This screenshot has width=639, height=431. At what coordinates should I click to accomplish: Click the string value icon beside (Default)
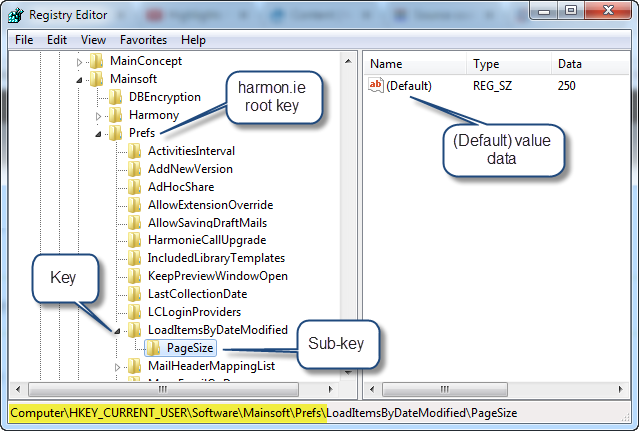click(x=376, y=85)
